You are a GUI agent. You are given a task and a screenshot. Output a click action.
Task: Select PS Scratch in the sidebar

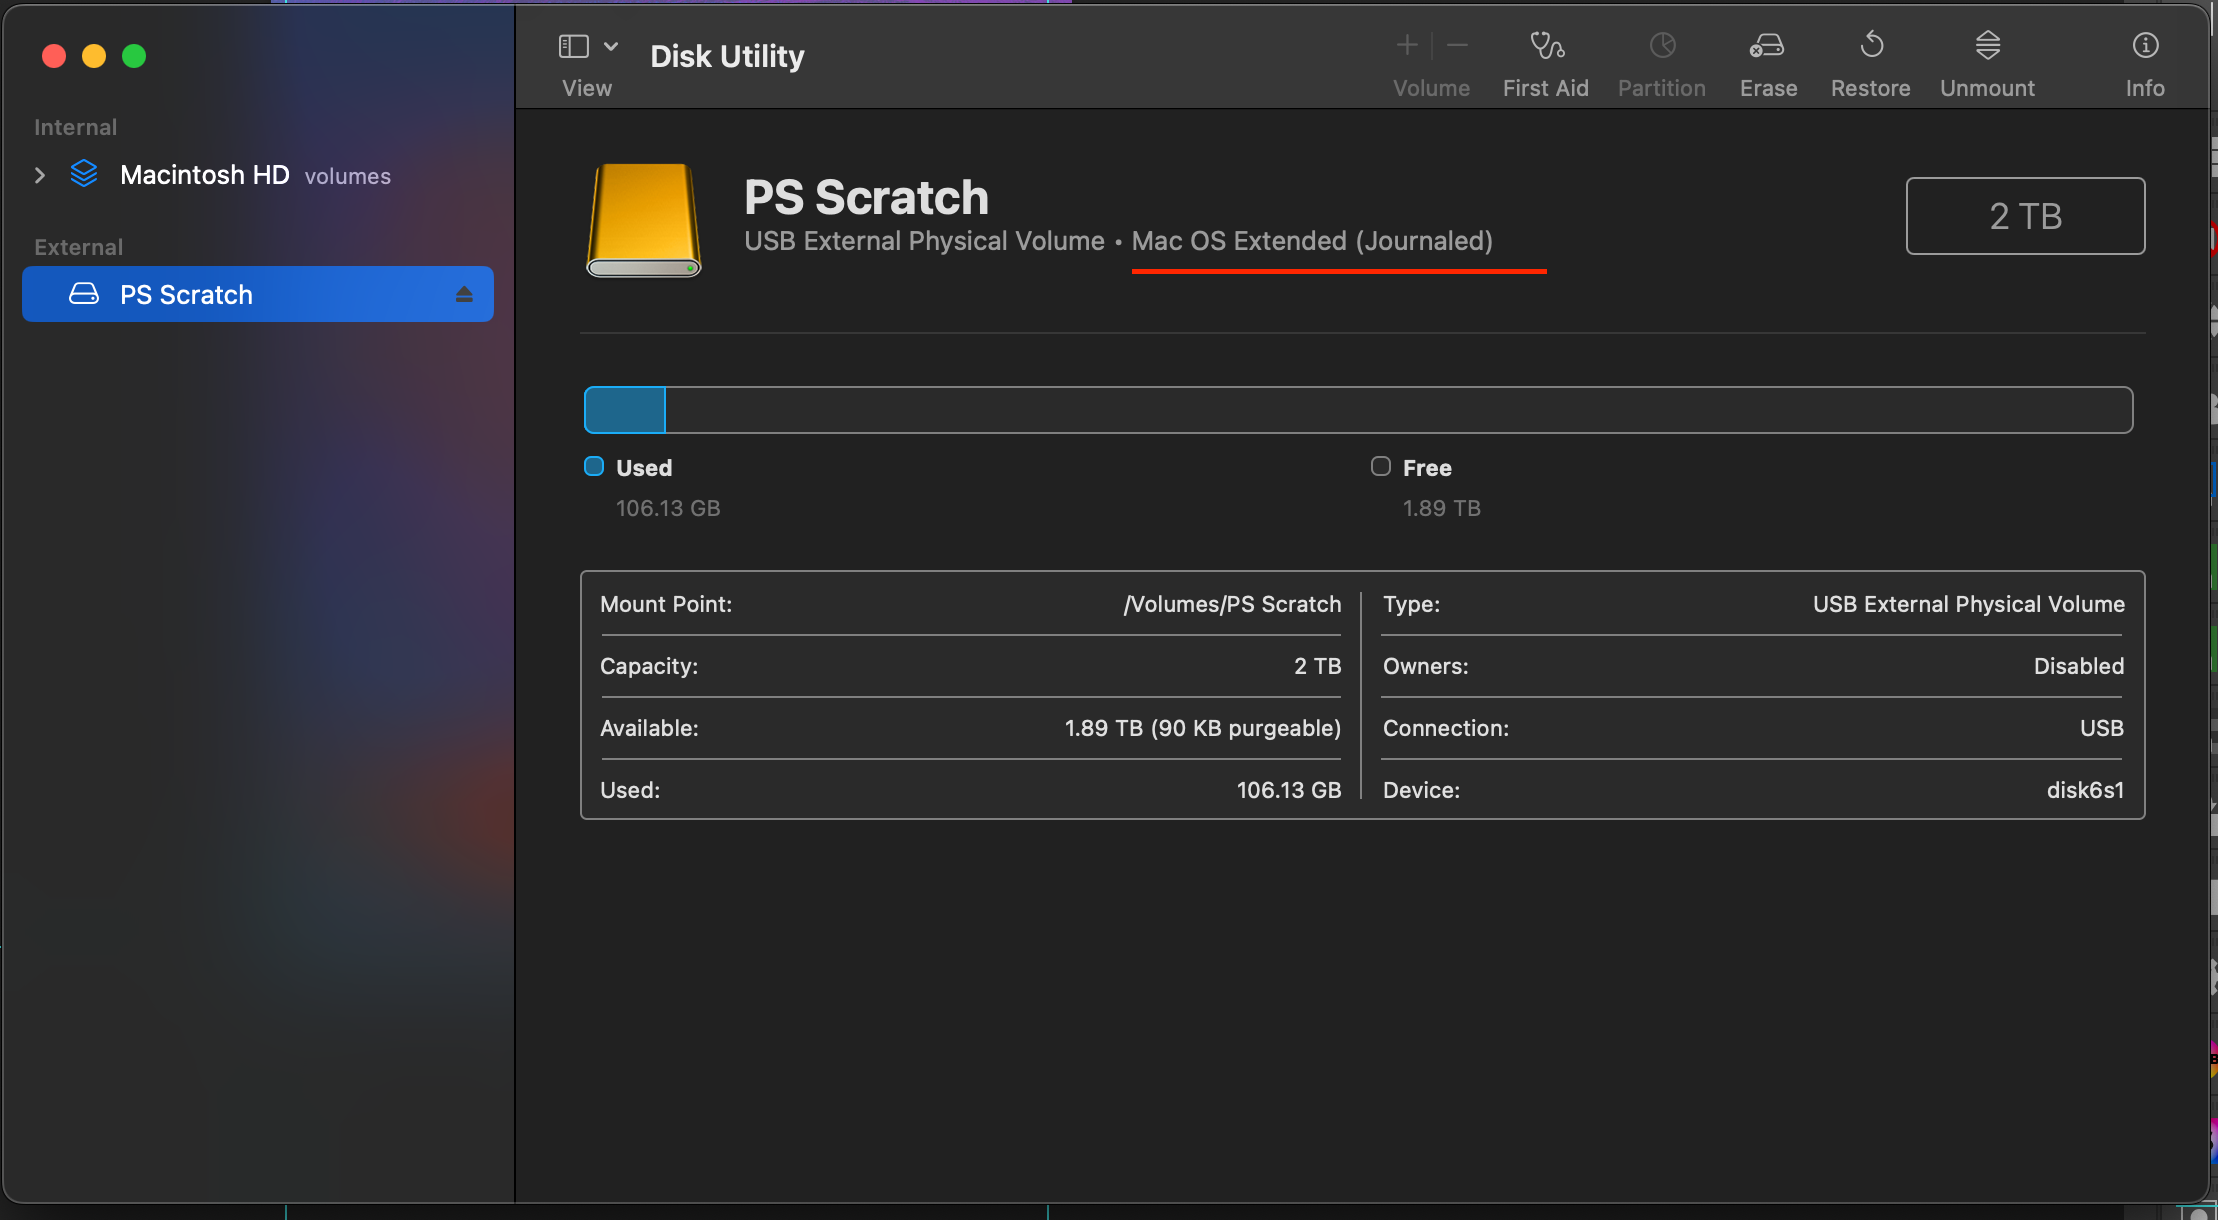coord(257,294)
